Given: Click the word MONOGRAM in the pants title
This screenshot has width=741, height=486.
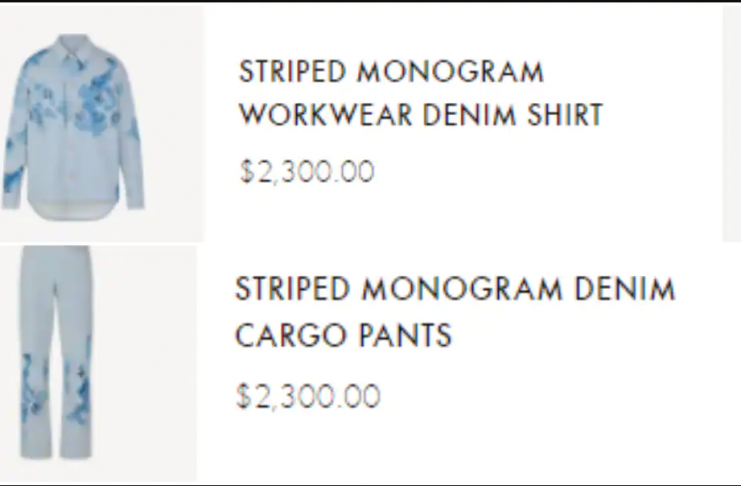Looking at the screenshot, I should [461, 290].
